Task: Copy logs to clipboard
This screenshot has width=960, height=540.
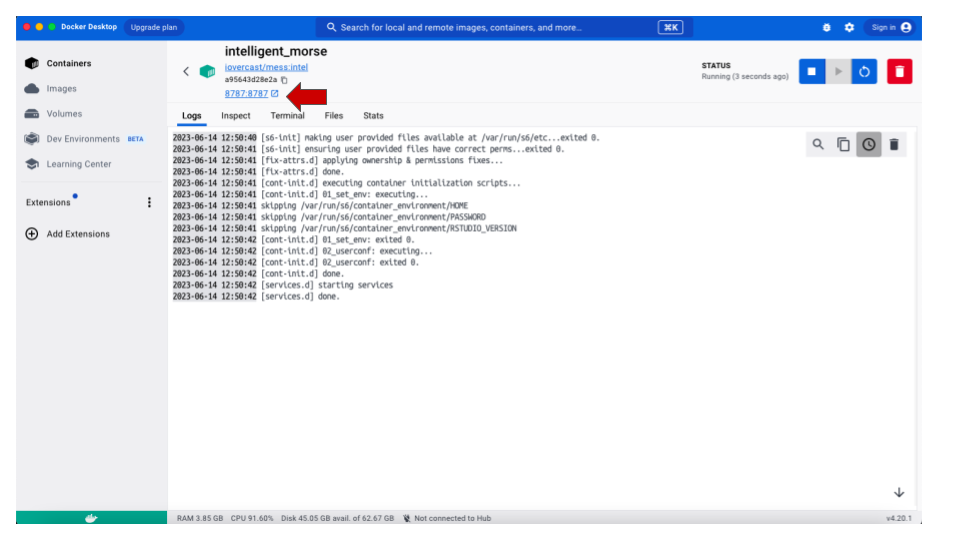Action: 843,144
